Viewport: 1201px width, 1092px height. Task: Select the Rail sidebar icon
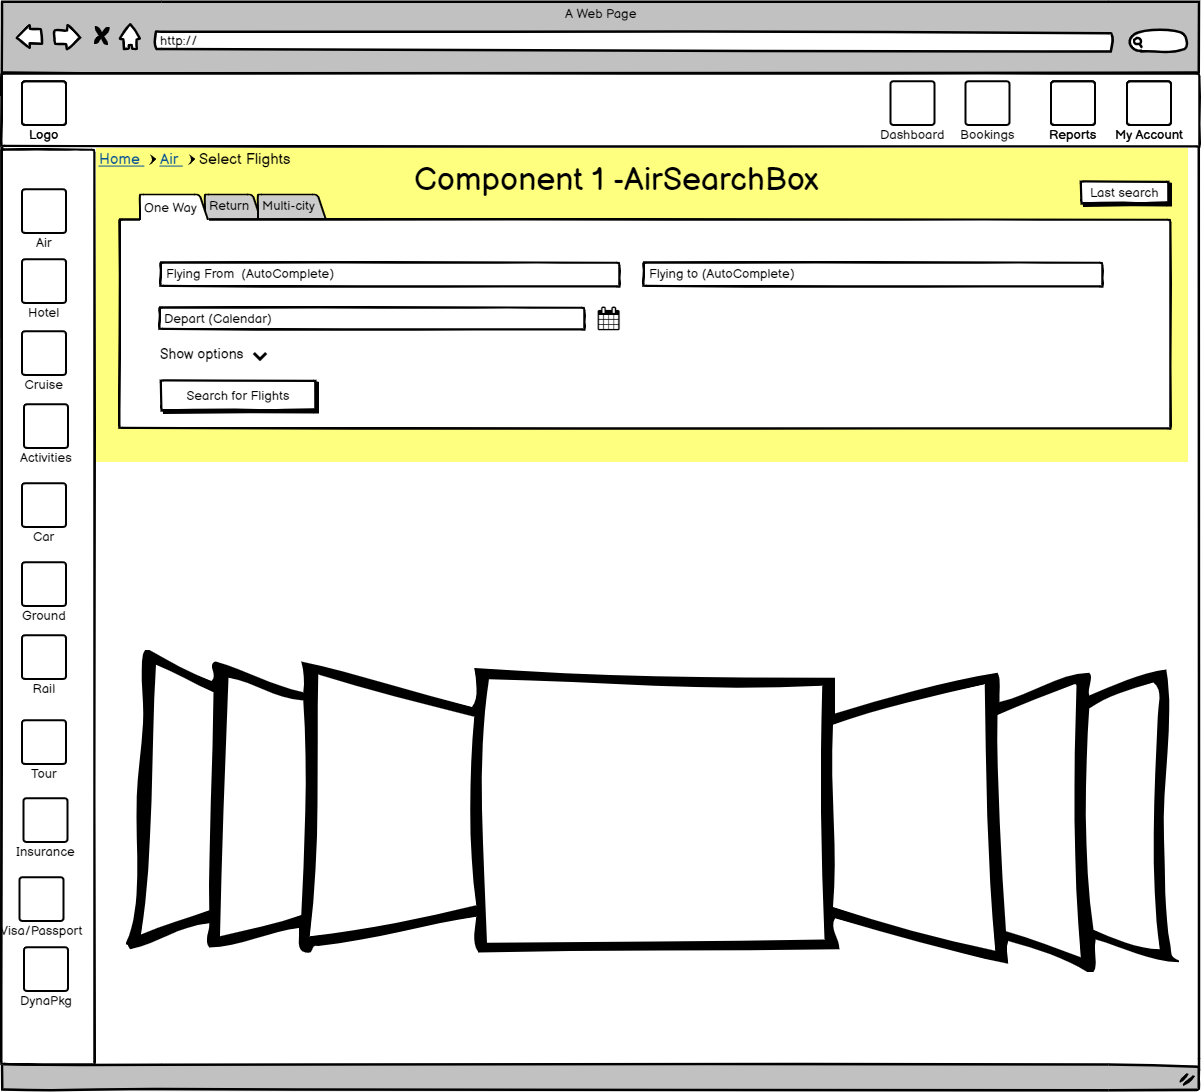click(44, 657)
